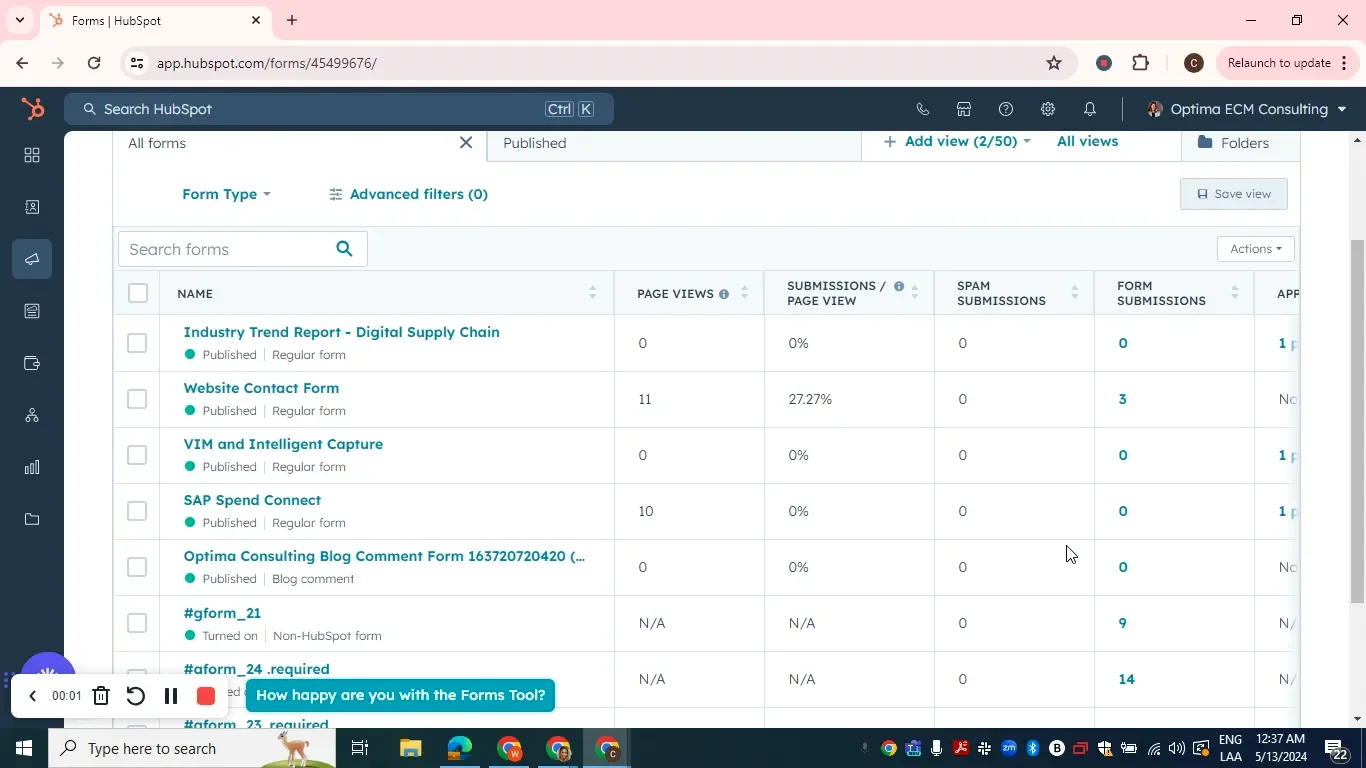Open the Website Contact Form link
Screen dimensions: 1366x768
point(261,388)
